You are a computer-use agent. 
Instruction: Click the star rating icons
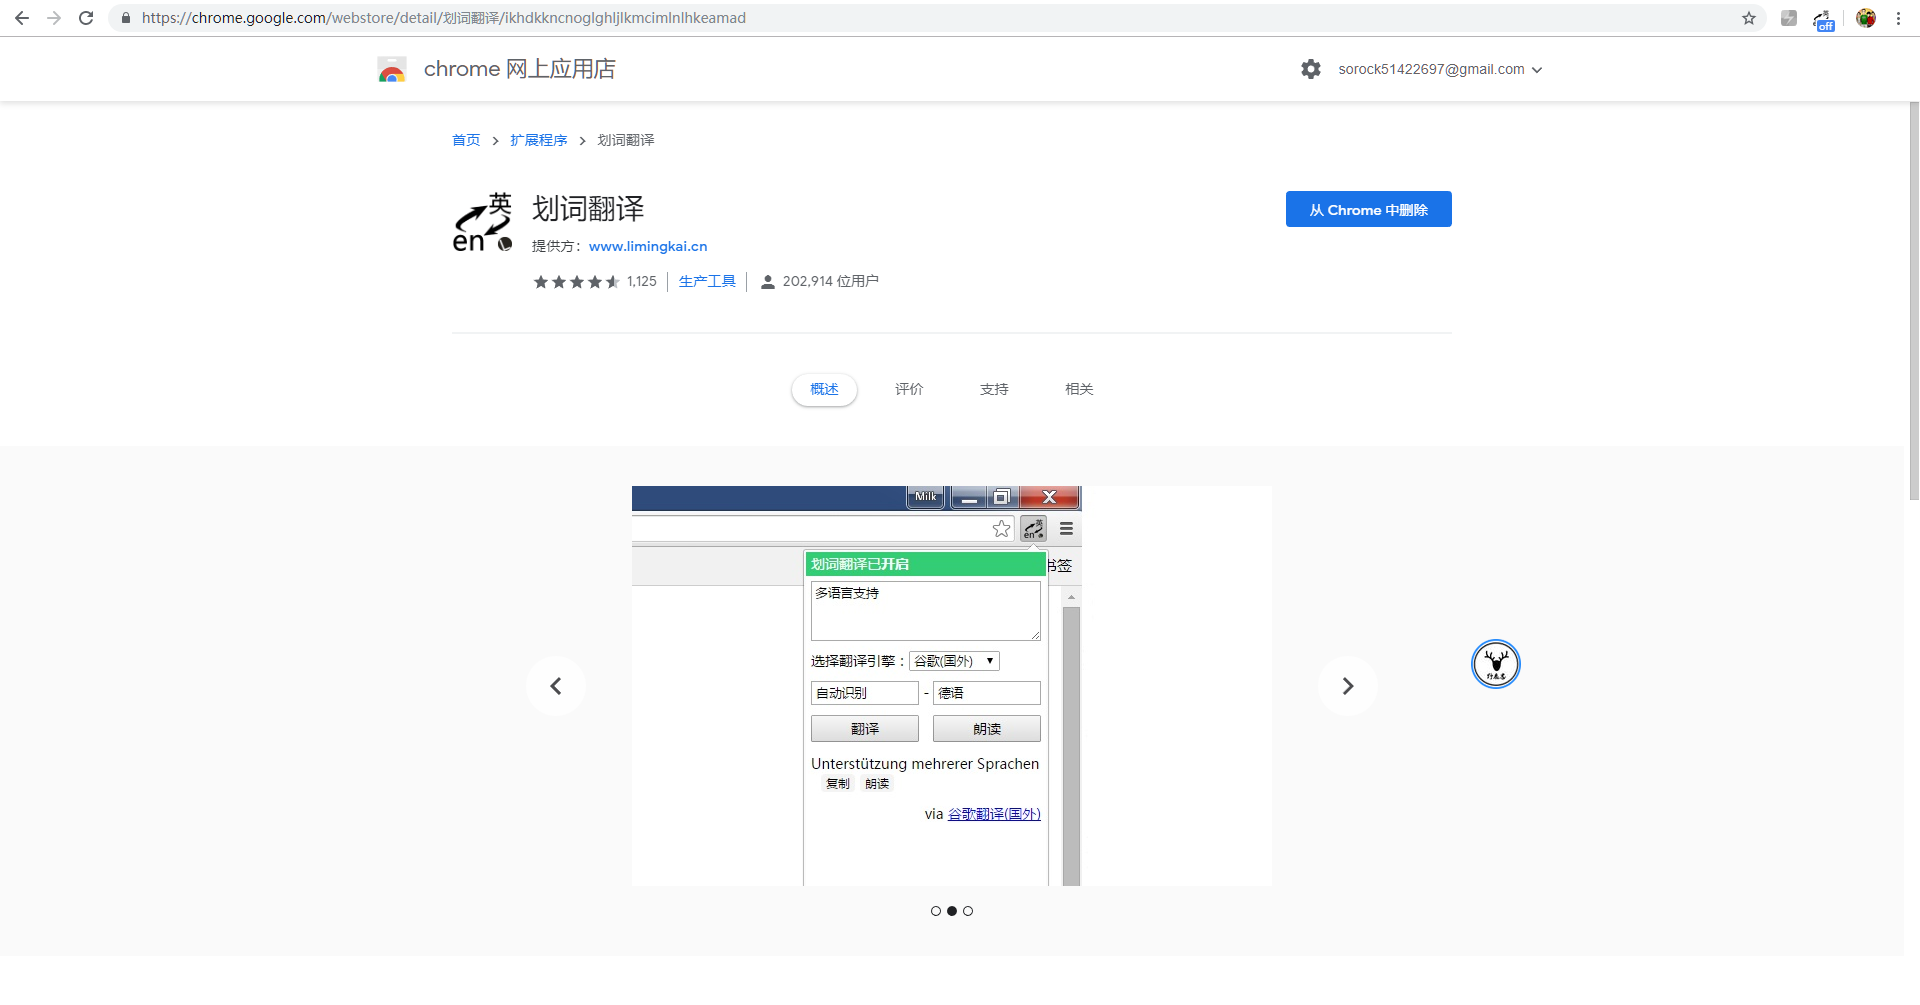click(x=577, y=282)
